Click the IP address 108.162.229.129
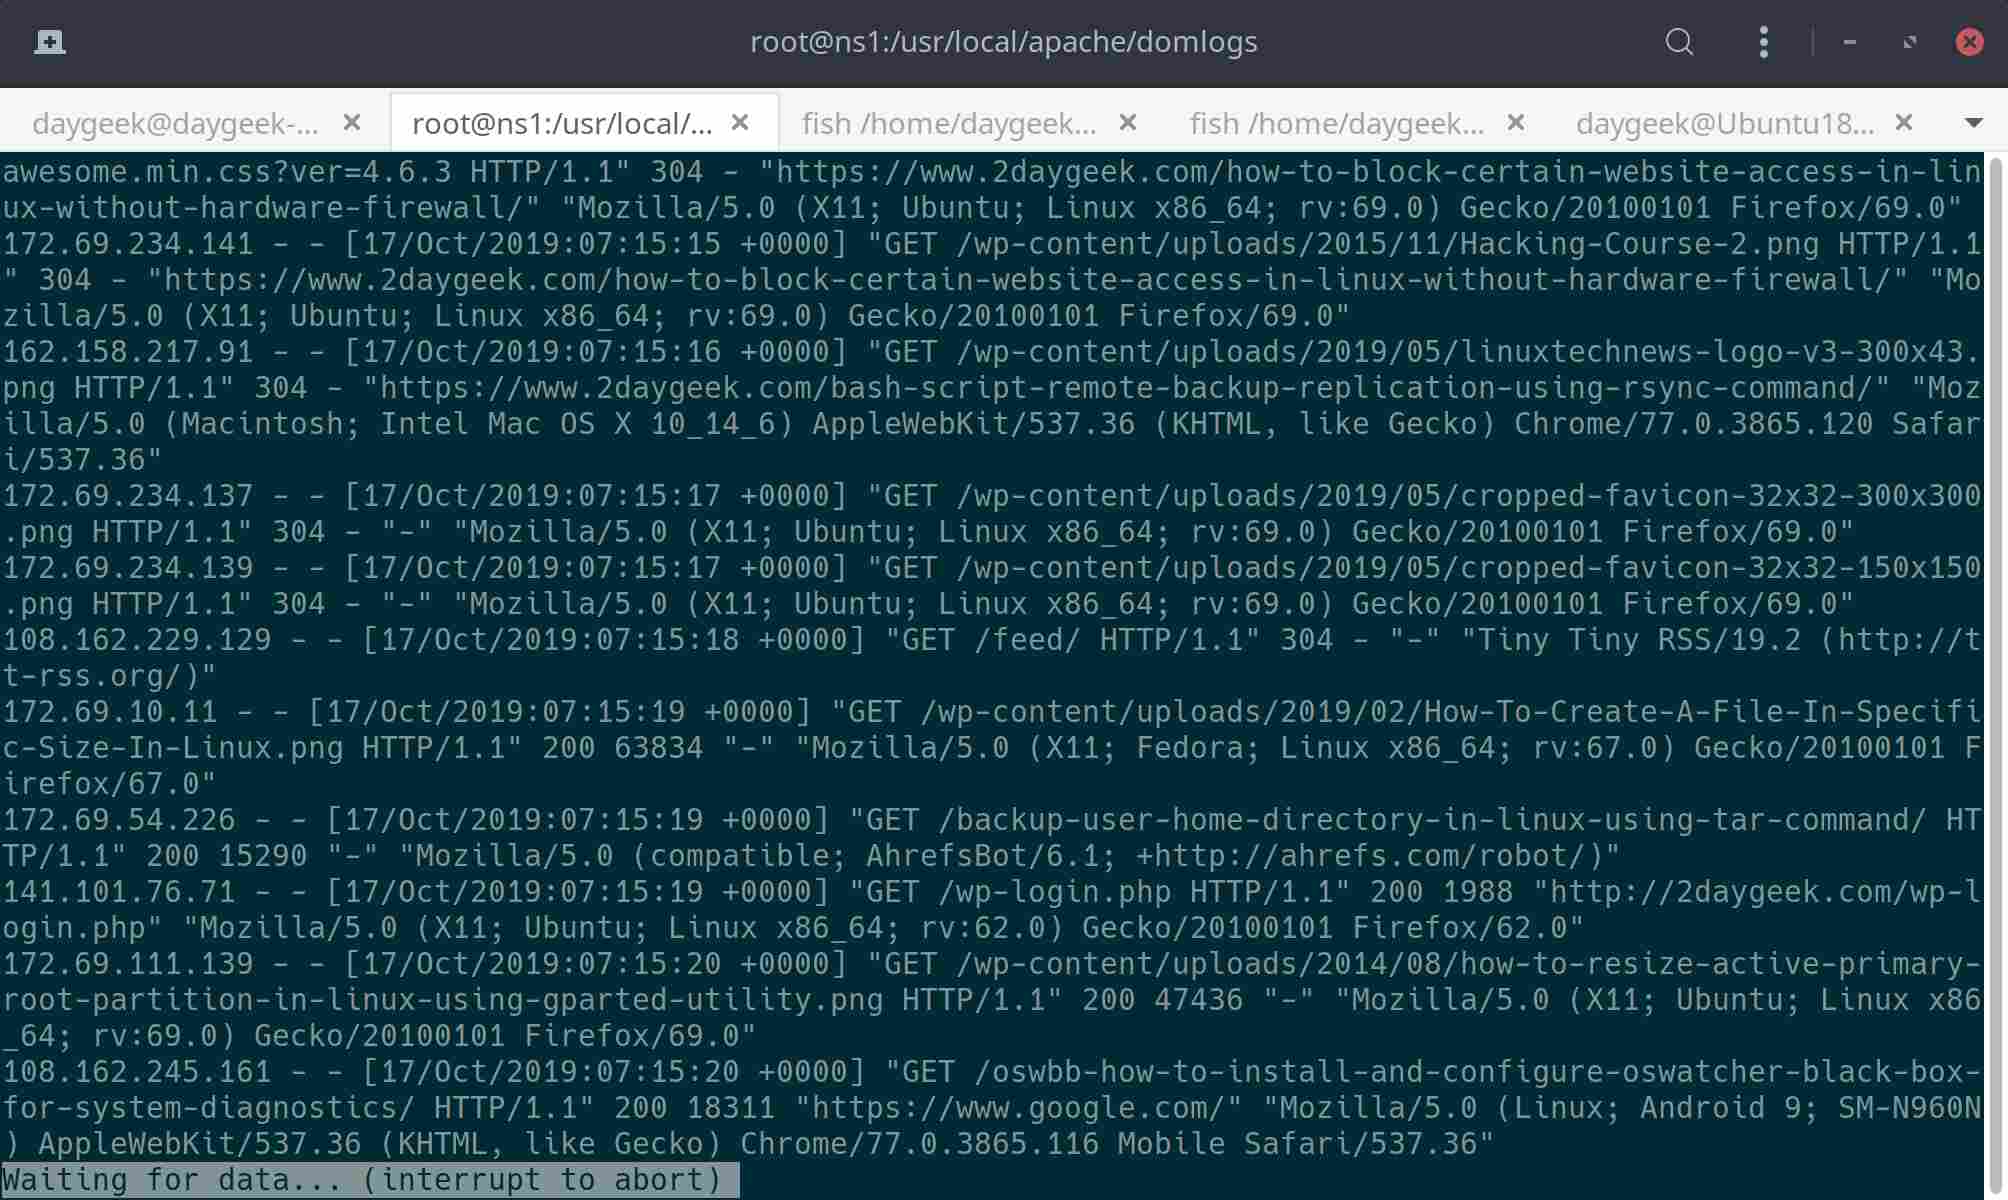2008x1200 pixels. click(x=137, y=640)
